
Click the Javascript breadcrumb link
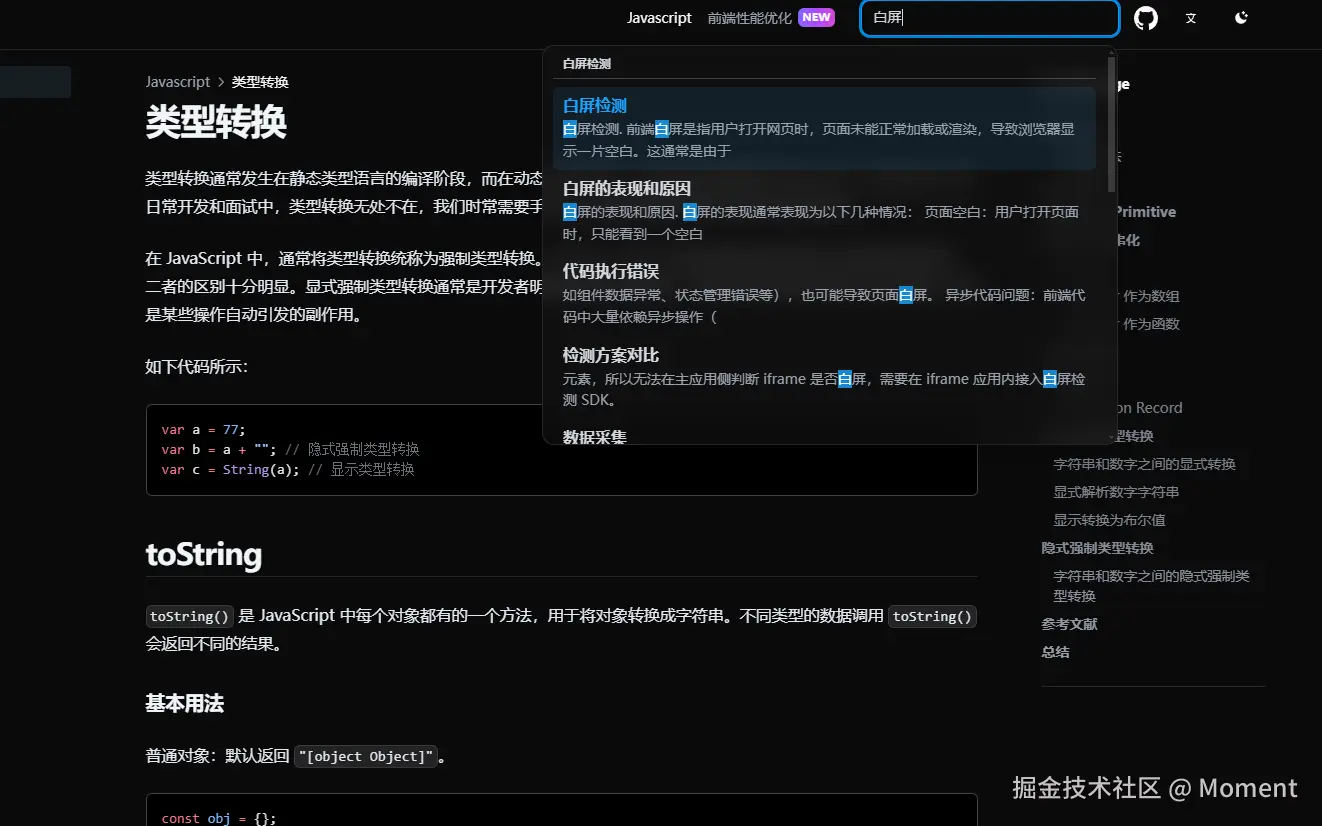click(x=177, y=81)
